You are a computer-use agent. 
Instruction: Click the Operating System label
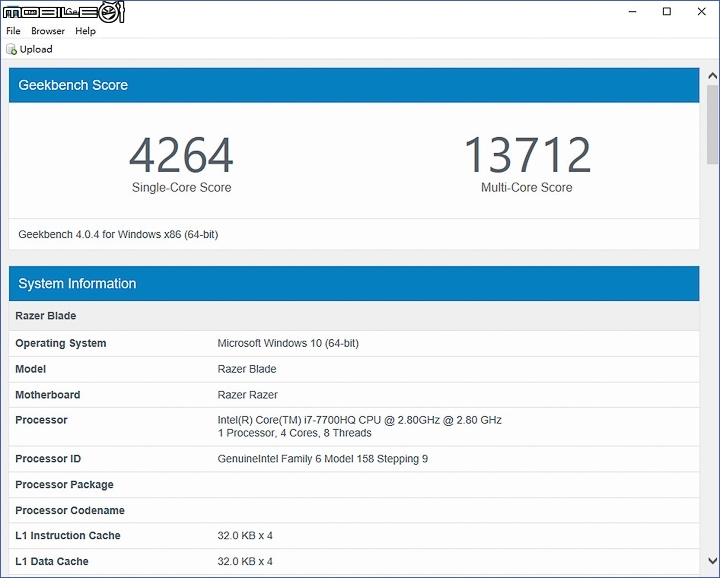point(61,343)
